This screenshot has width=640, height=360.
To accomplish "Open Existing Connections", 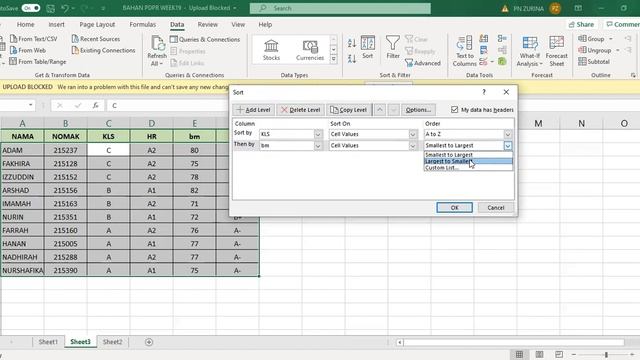I will (103, 50).
